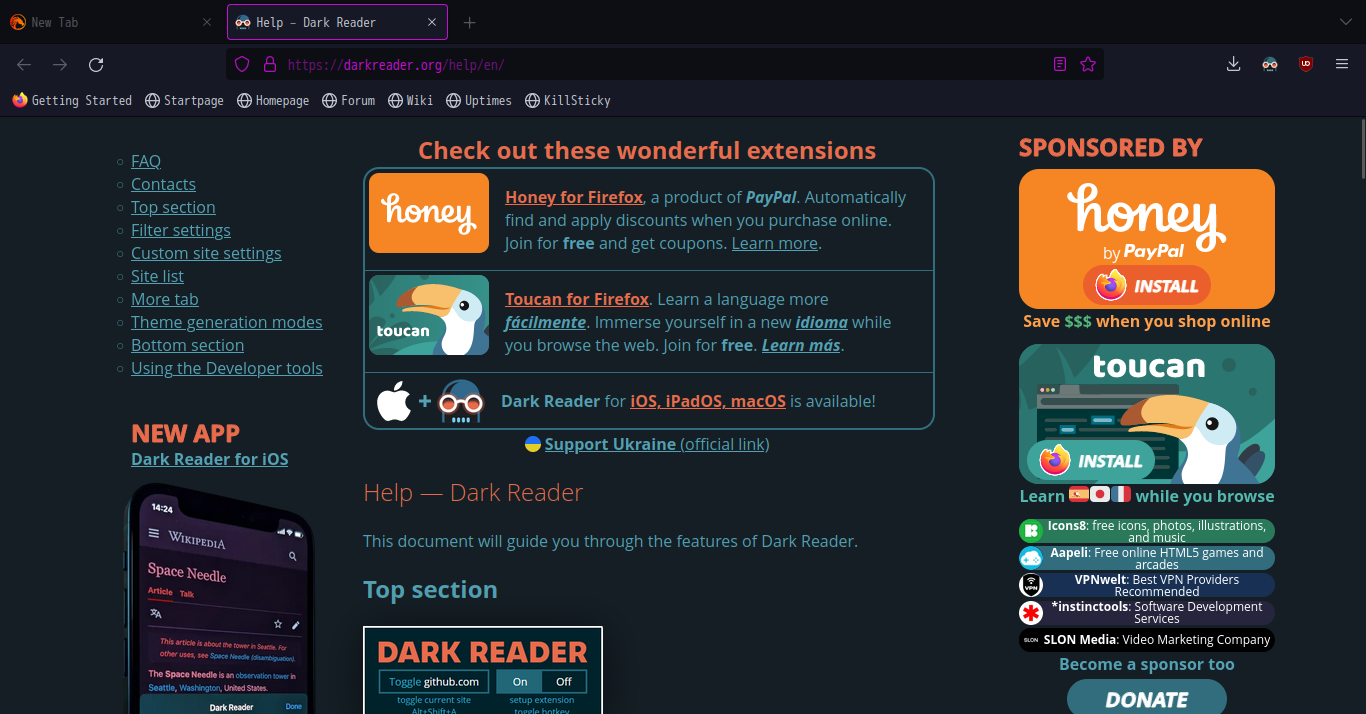Open the browser hamburger menu

[x=1342, y=64]
